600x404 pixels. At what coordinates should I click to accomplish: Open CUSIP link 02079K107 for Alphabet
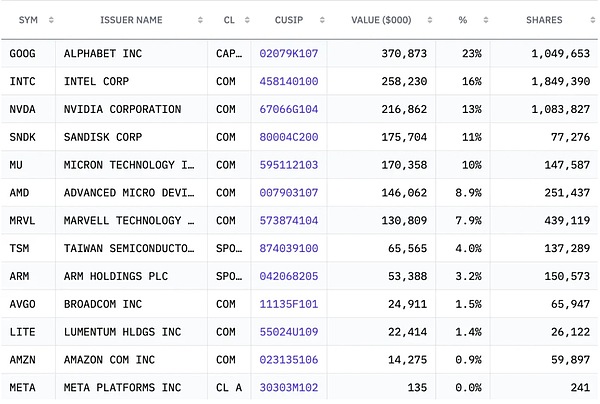[x=289, y=54]
